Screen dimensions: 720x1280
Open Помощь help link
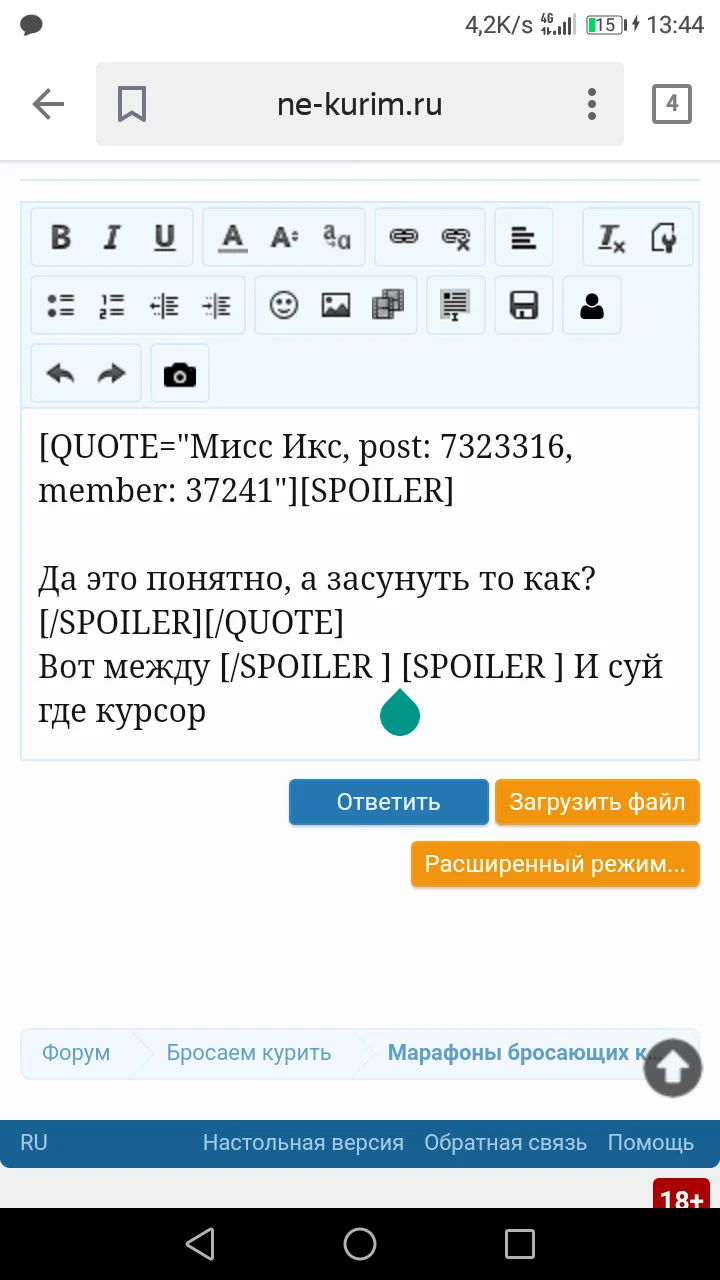pyautogui.click(x=651, y=1142)
